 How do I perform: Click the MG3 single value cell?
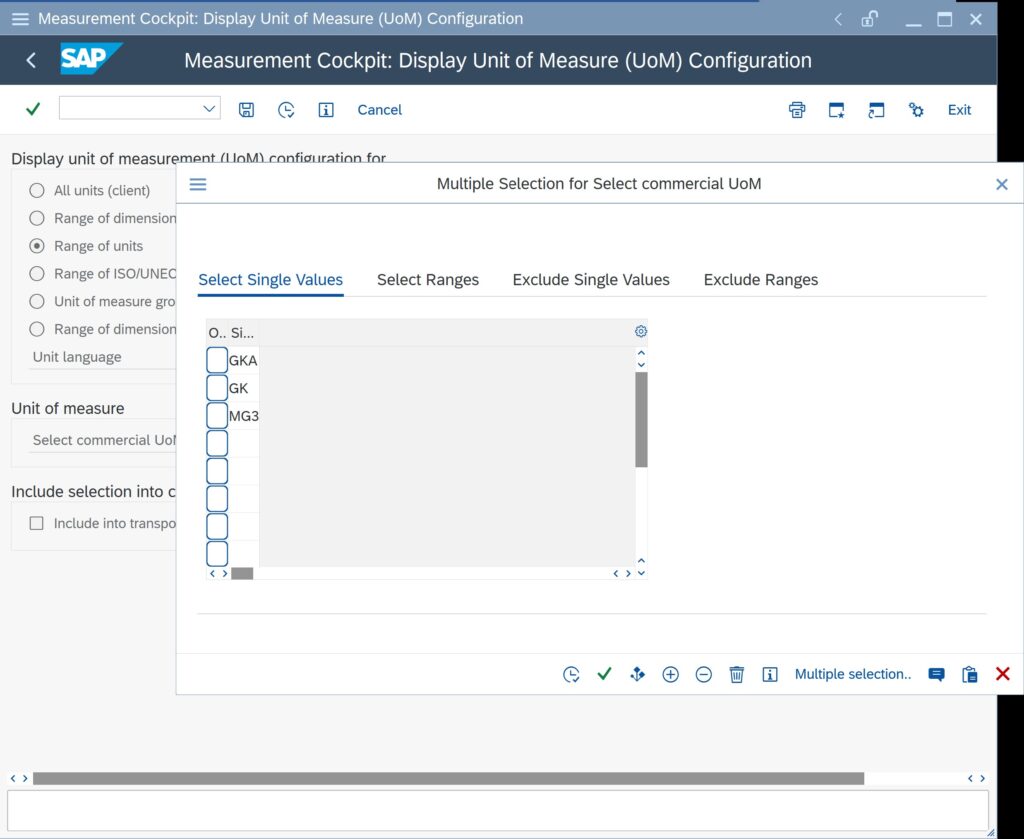244,416
